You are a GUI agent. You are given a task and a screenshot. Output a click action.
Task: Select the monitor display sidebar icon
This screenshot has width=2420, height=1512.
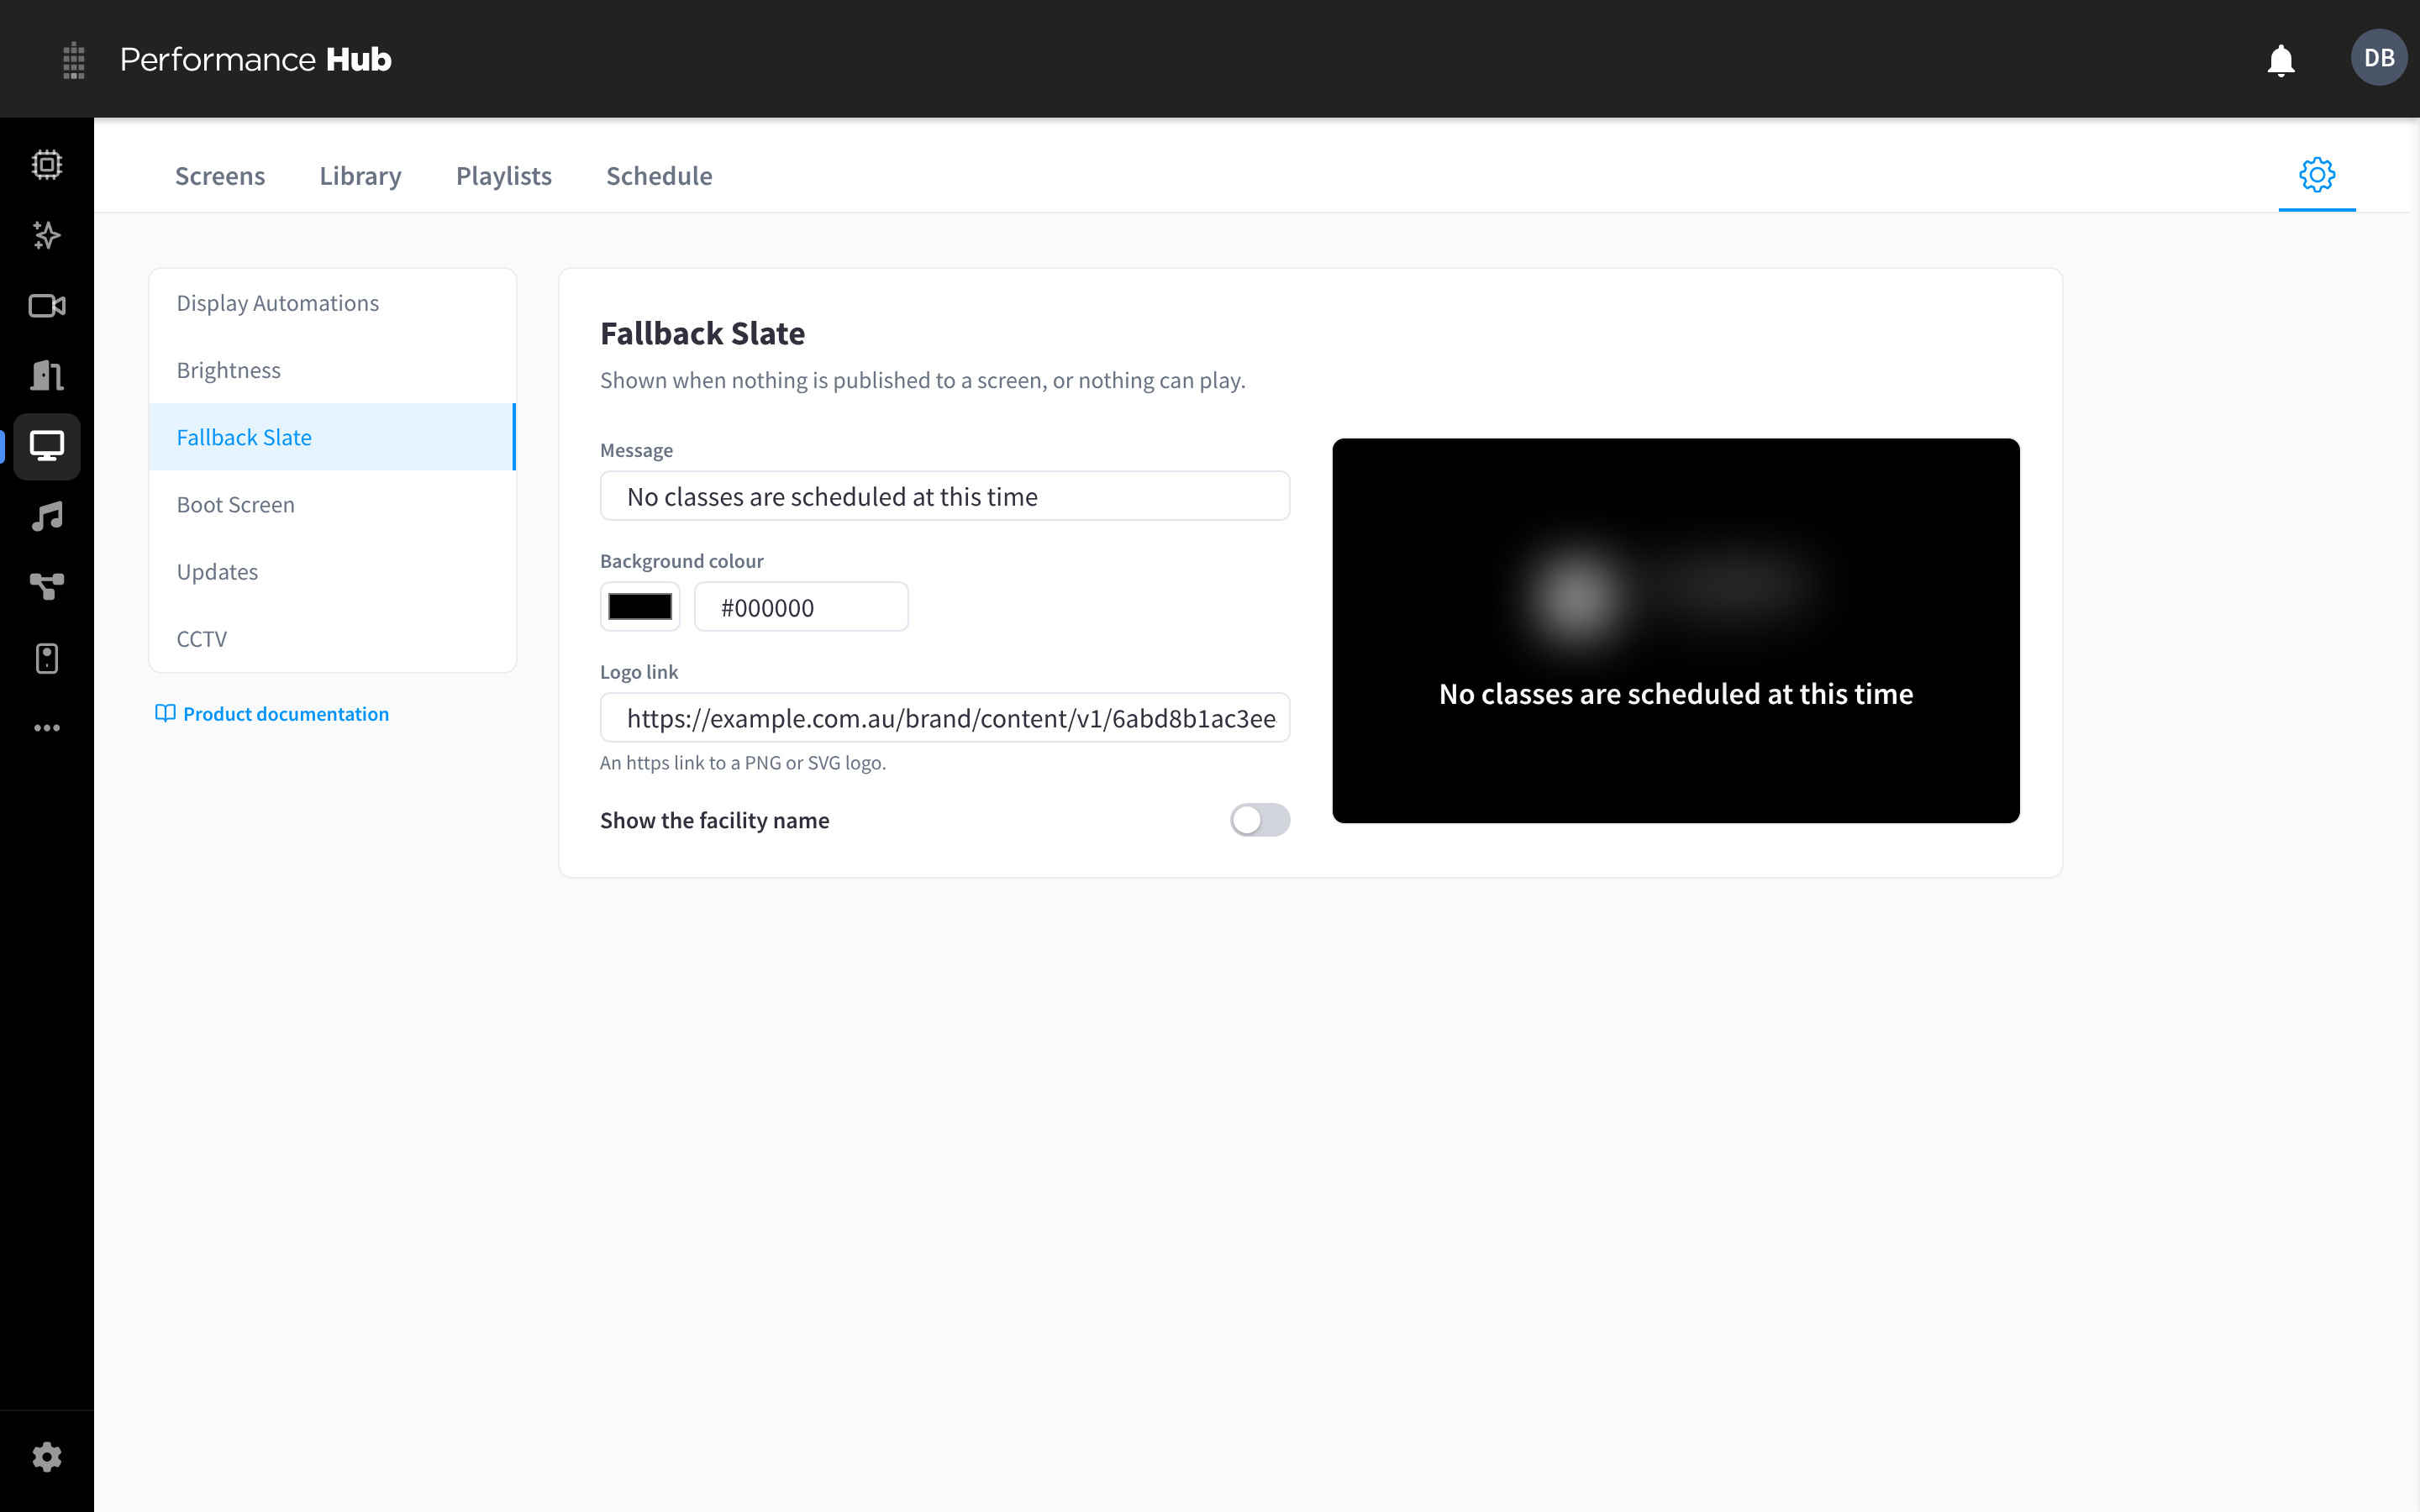coord(47,446)
